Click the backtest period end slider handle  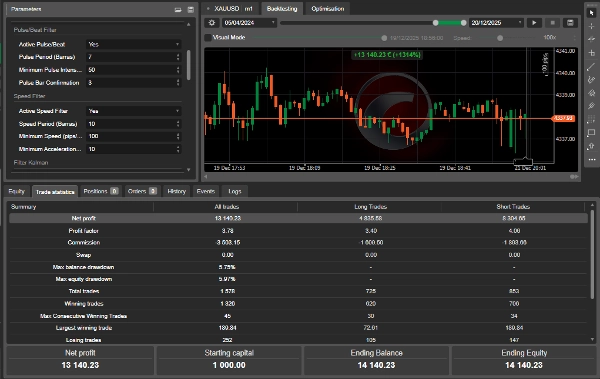click(x=463, y=23)
